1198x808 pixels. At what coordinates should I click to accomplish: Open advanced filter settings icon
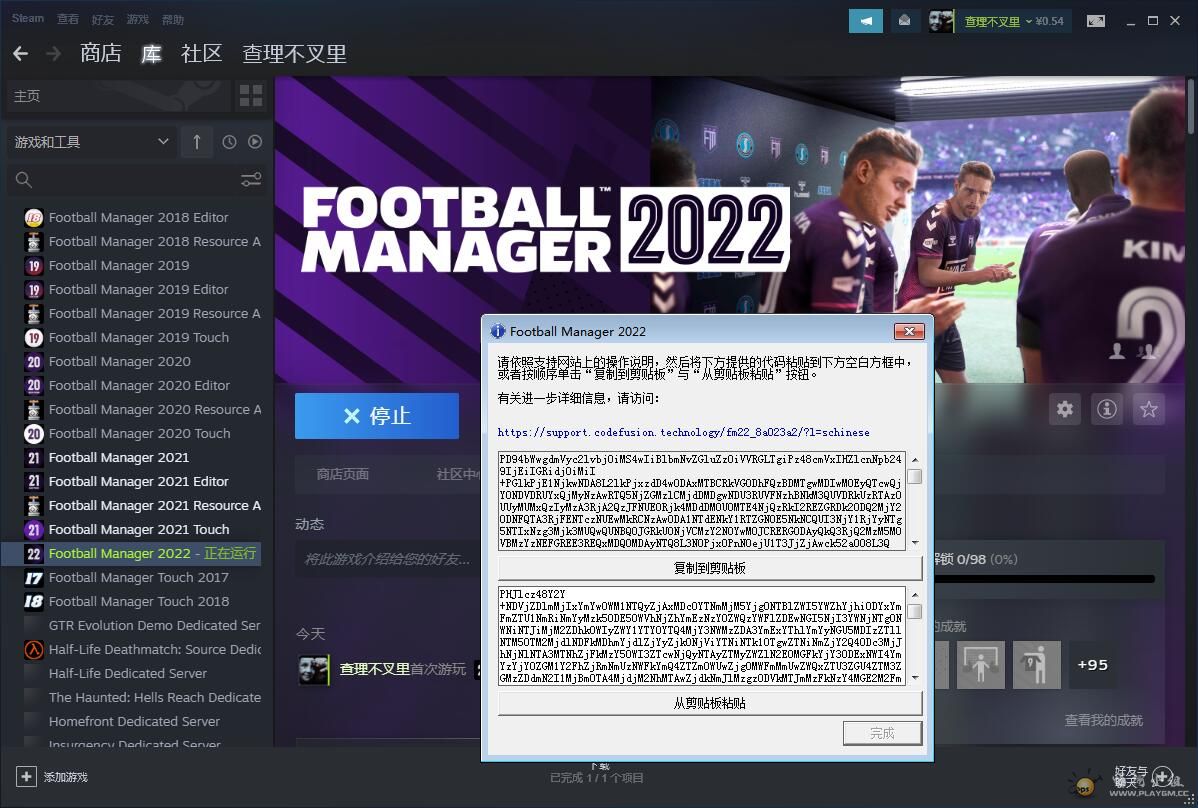click(251, 179)
